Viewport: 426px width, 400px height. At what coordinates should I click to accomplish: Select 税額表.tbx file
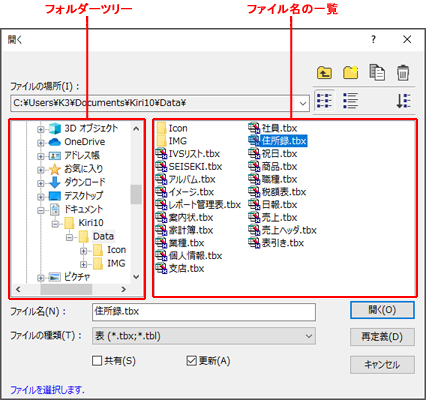277,192
